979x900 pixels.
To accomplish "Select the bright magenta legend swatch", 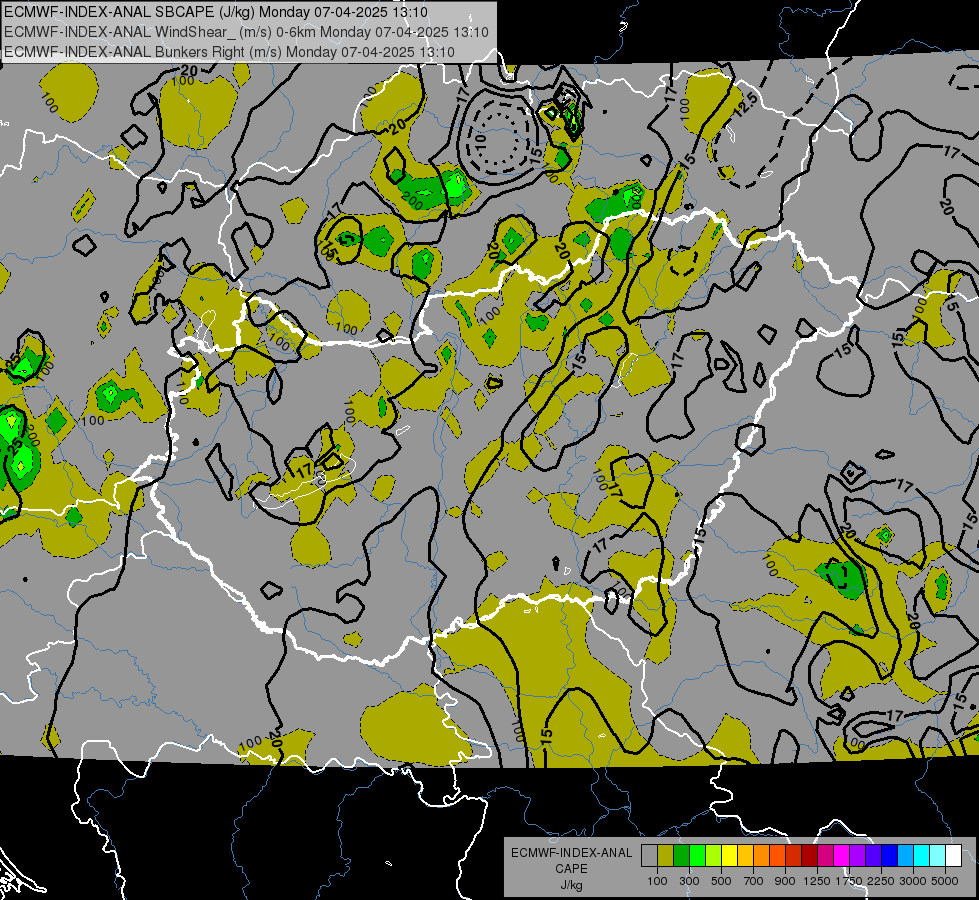I will point(842,856).
